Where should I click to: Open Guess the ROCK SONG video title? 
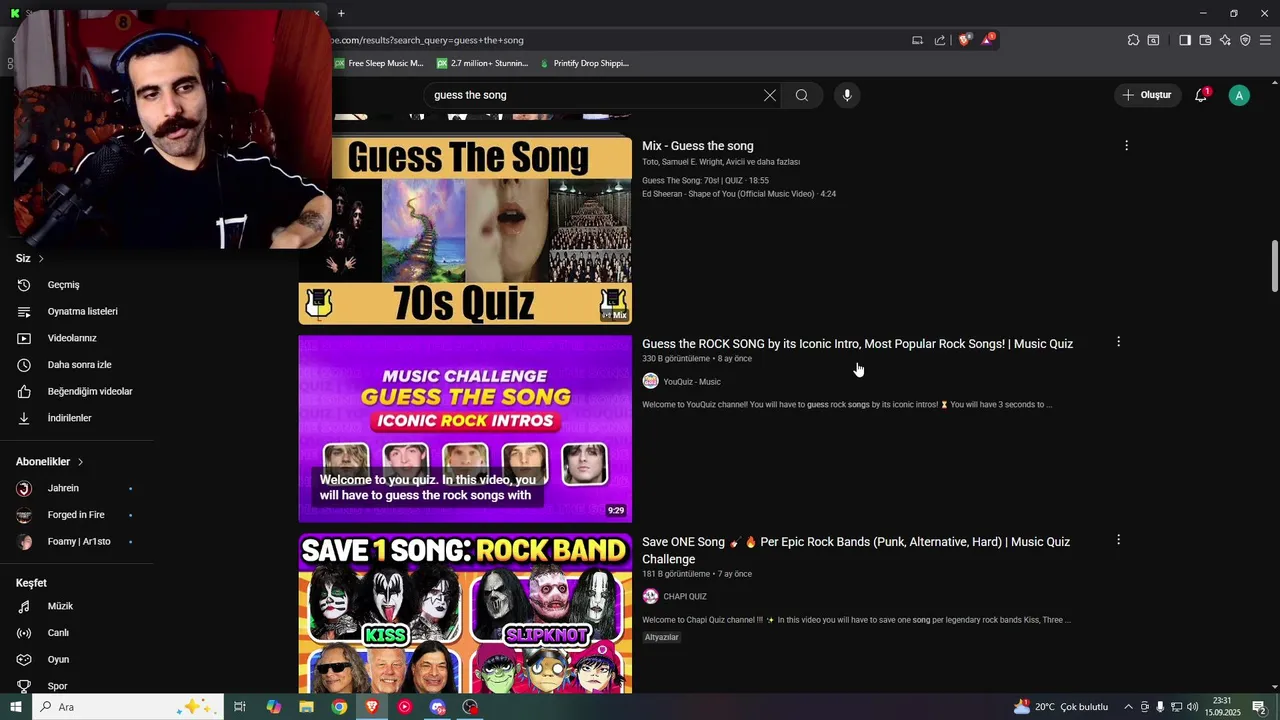pos(857,344)
